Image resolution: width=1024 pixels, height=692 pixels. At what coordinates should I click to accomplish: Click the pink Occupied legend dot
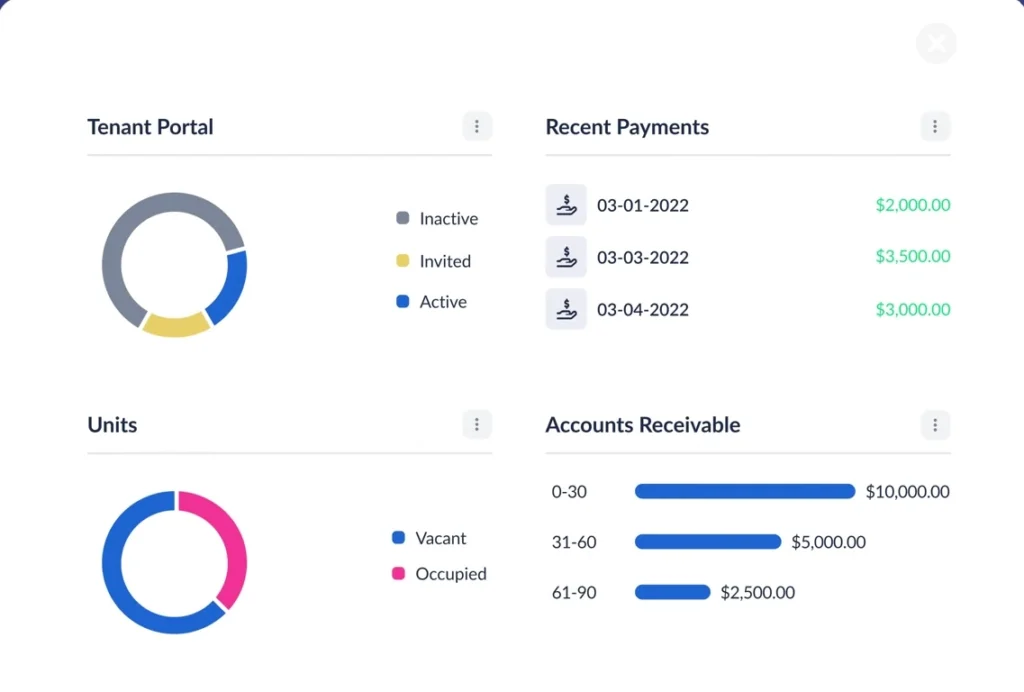398,574
